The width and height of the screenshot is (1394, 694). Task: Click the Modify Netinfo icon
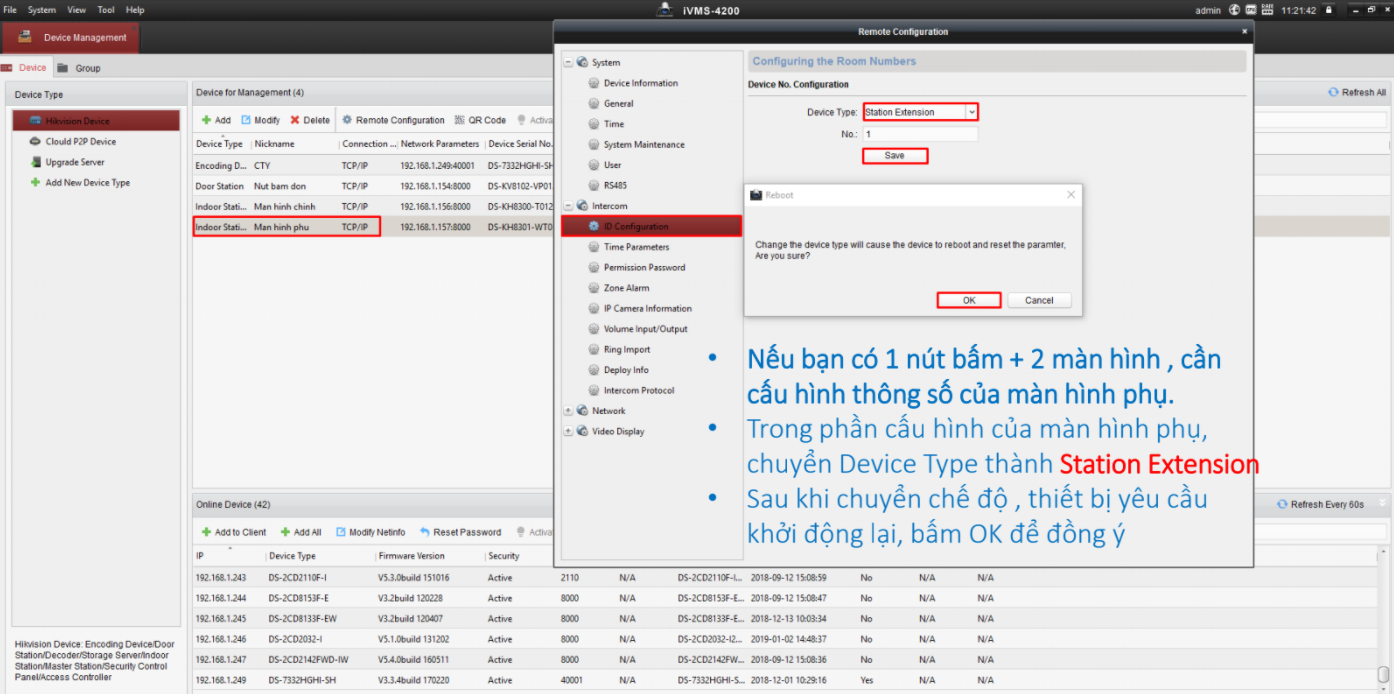pos(341,532)
